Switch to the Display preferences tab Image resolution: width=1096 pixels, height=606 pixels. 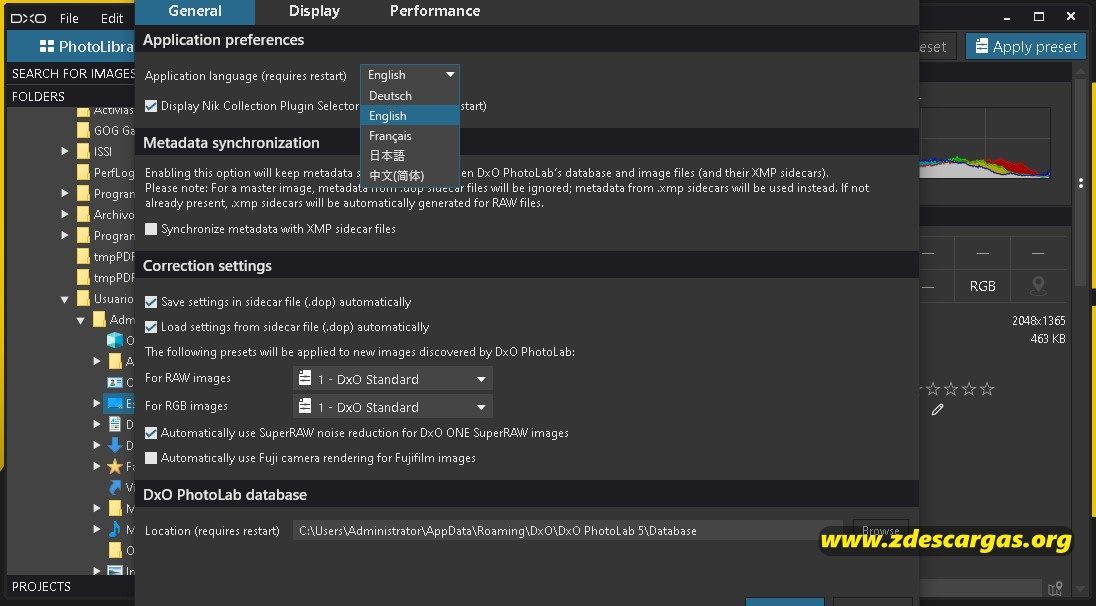pos(315,11)
